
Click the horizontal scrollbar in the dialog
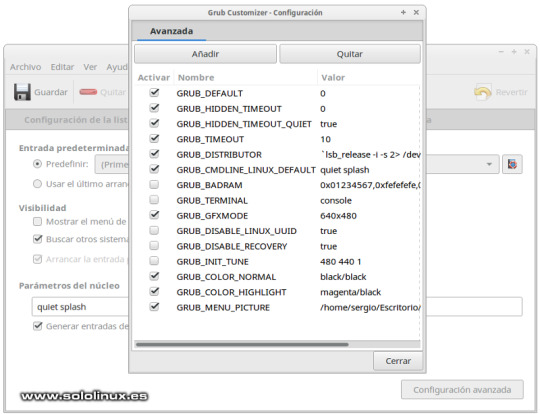coord(242,344)
